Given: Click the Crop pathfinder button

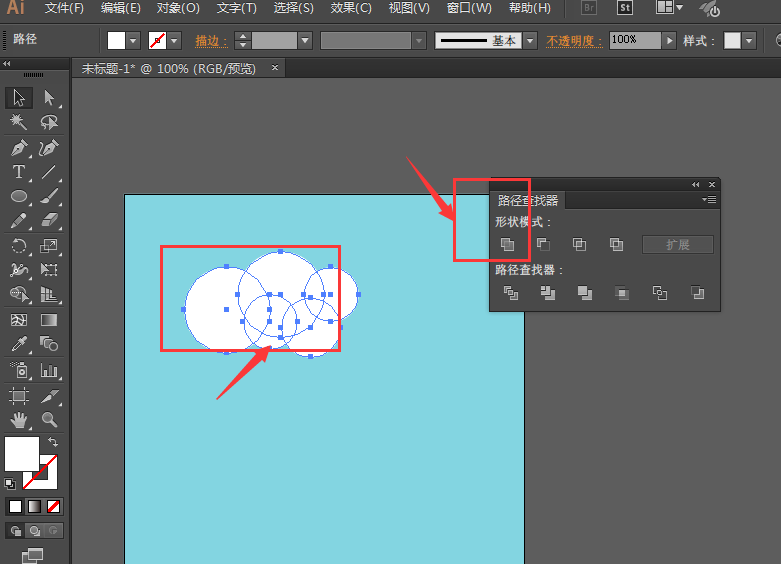Looking at the screenshot, I should tap(622, 293).
